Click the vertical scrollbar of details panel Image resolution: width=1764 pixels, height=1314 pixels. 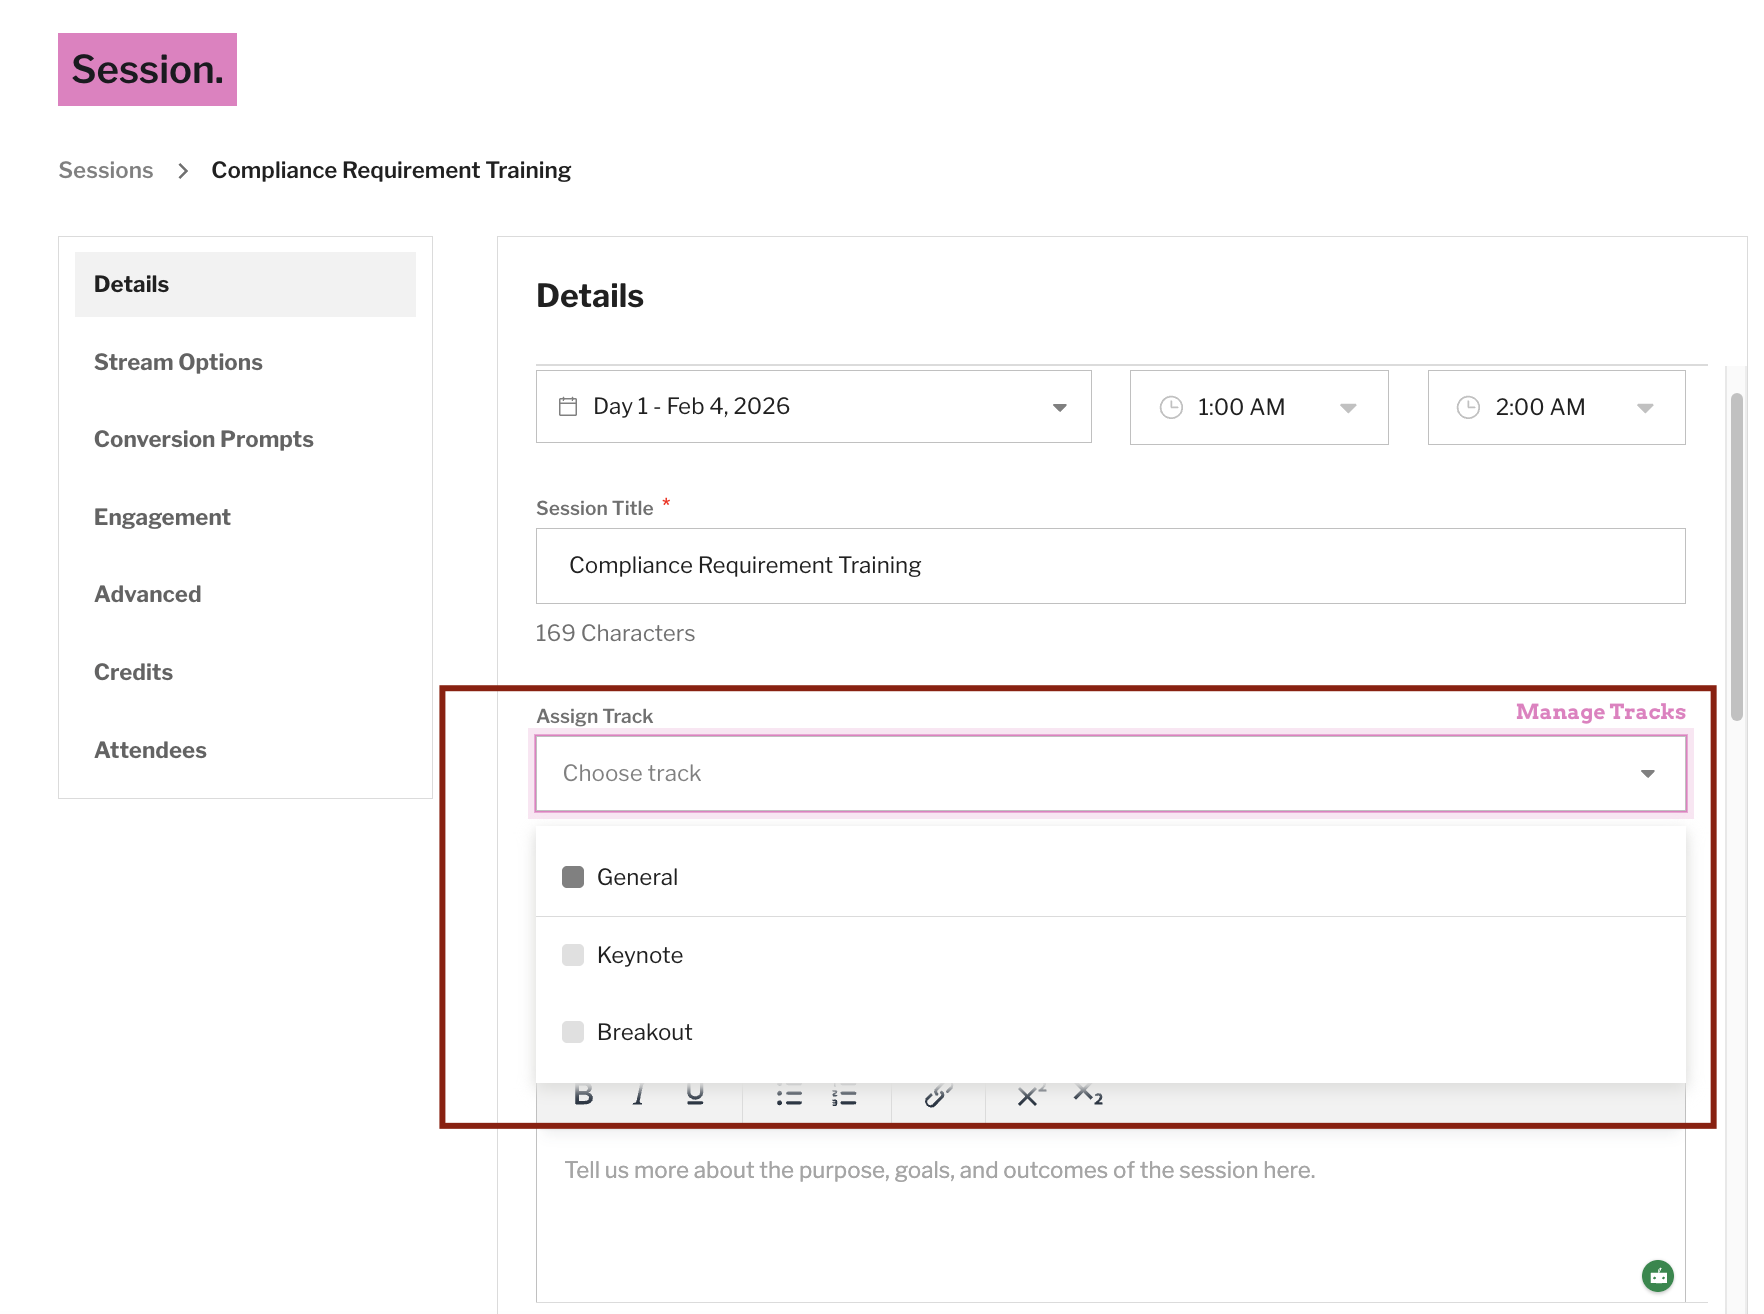(x=1737, y=555)
